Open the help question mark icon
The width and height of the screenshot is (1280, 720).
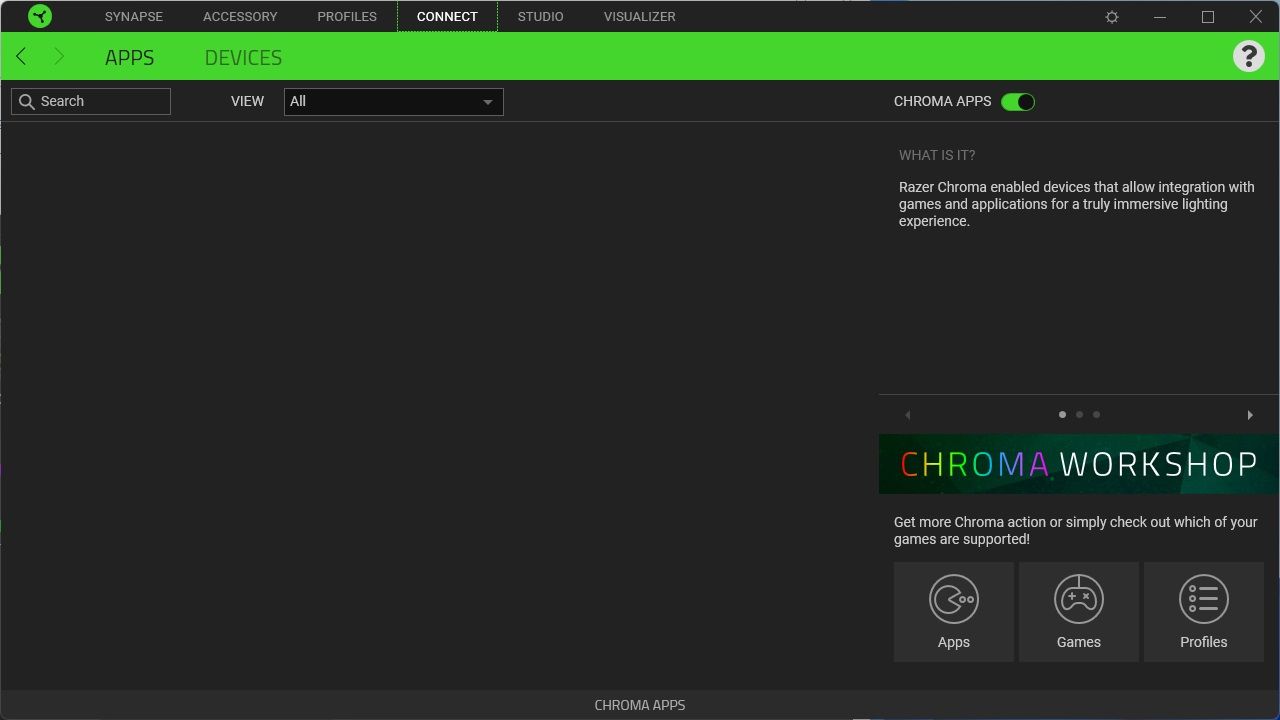click(x=1248, y=56)
